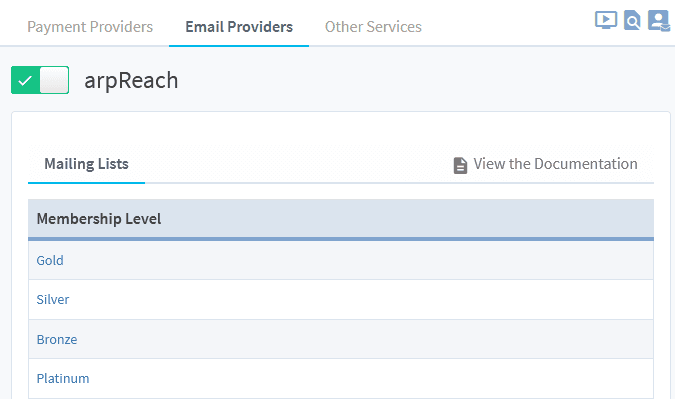The image size is (675, 399).
Task: Open the Gold membership level link
Action: [50, 260]
